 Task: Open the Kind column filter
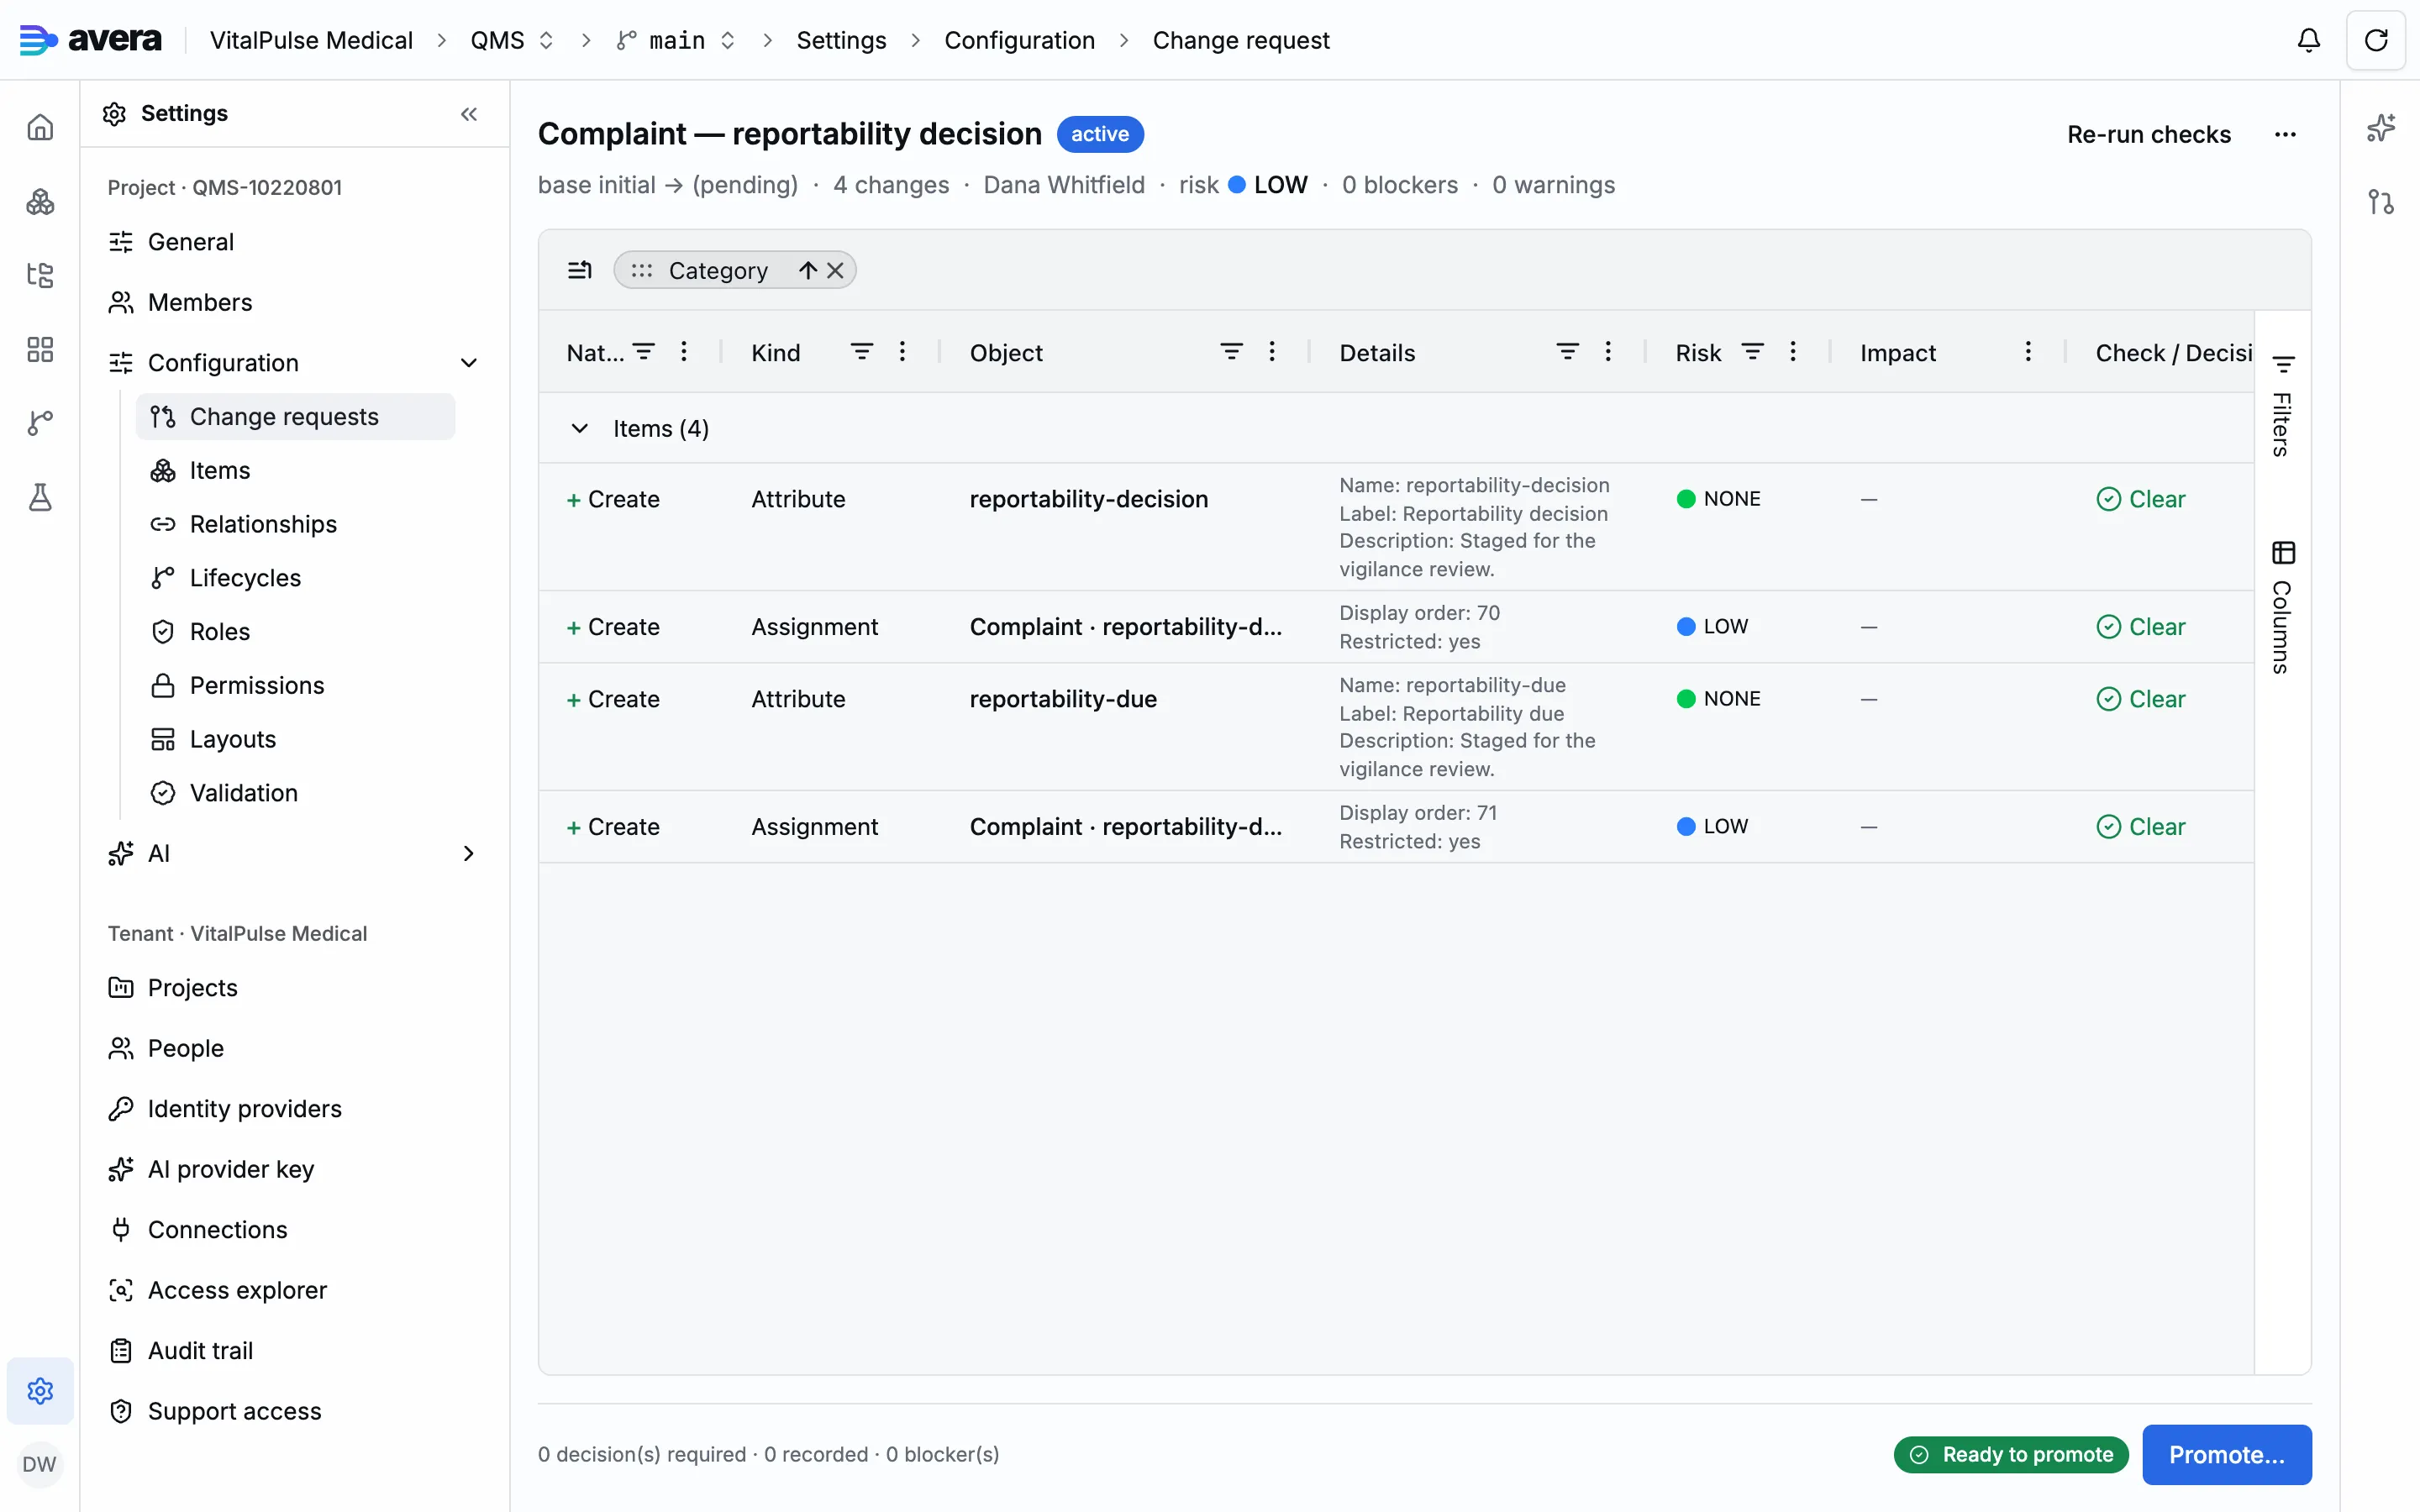tap(862, 352)
